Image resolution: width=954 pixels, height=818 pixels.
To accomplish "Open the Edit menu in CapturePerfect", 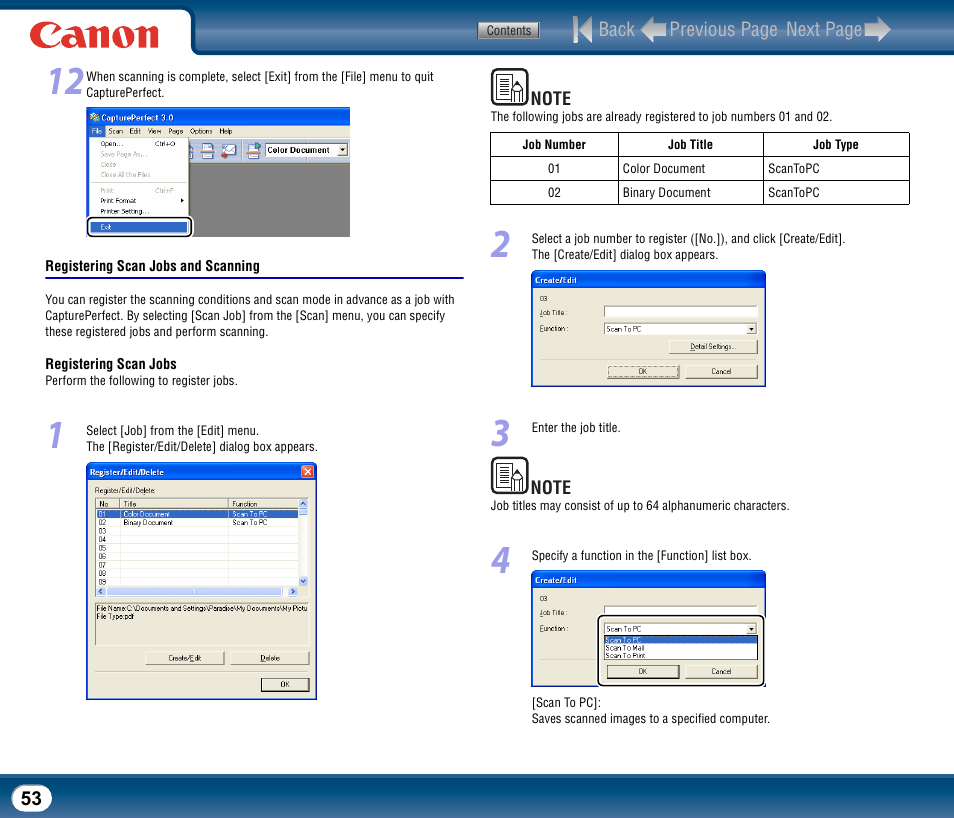I will coord(134,131).
